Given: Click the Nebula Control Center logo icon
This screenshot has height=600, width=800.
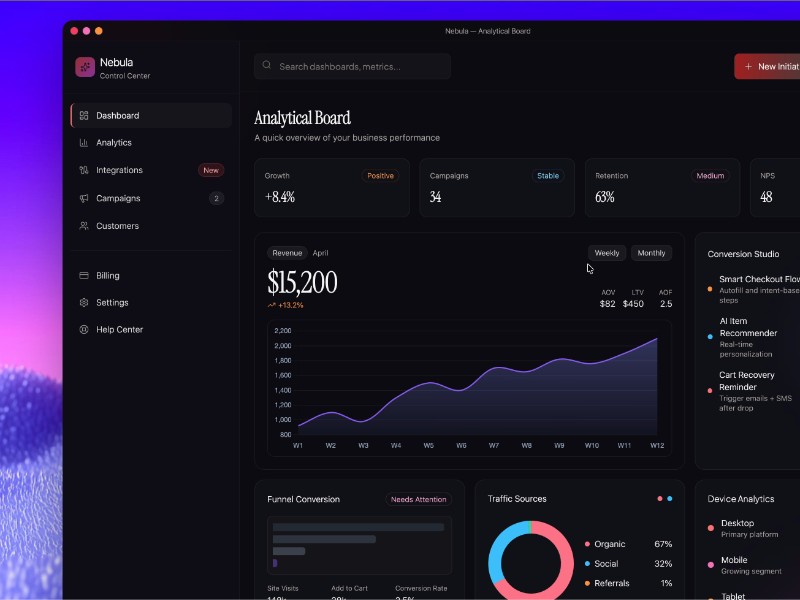Looking at the screenshot, I should coord(86,68).
